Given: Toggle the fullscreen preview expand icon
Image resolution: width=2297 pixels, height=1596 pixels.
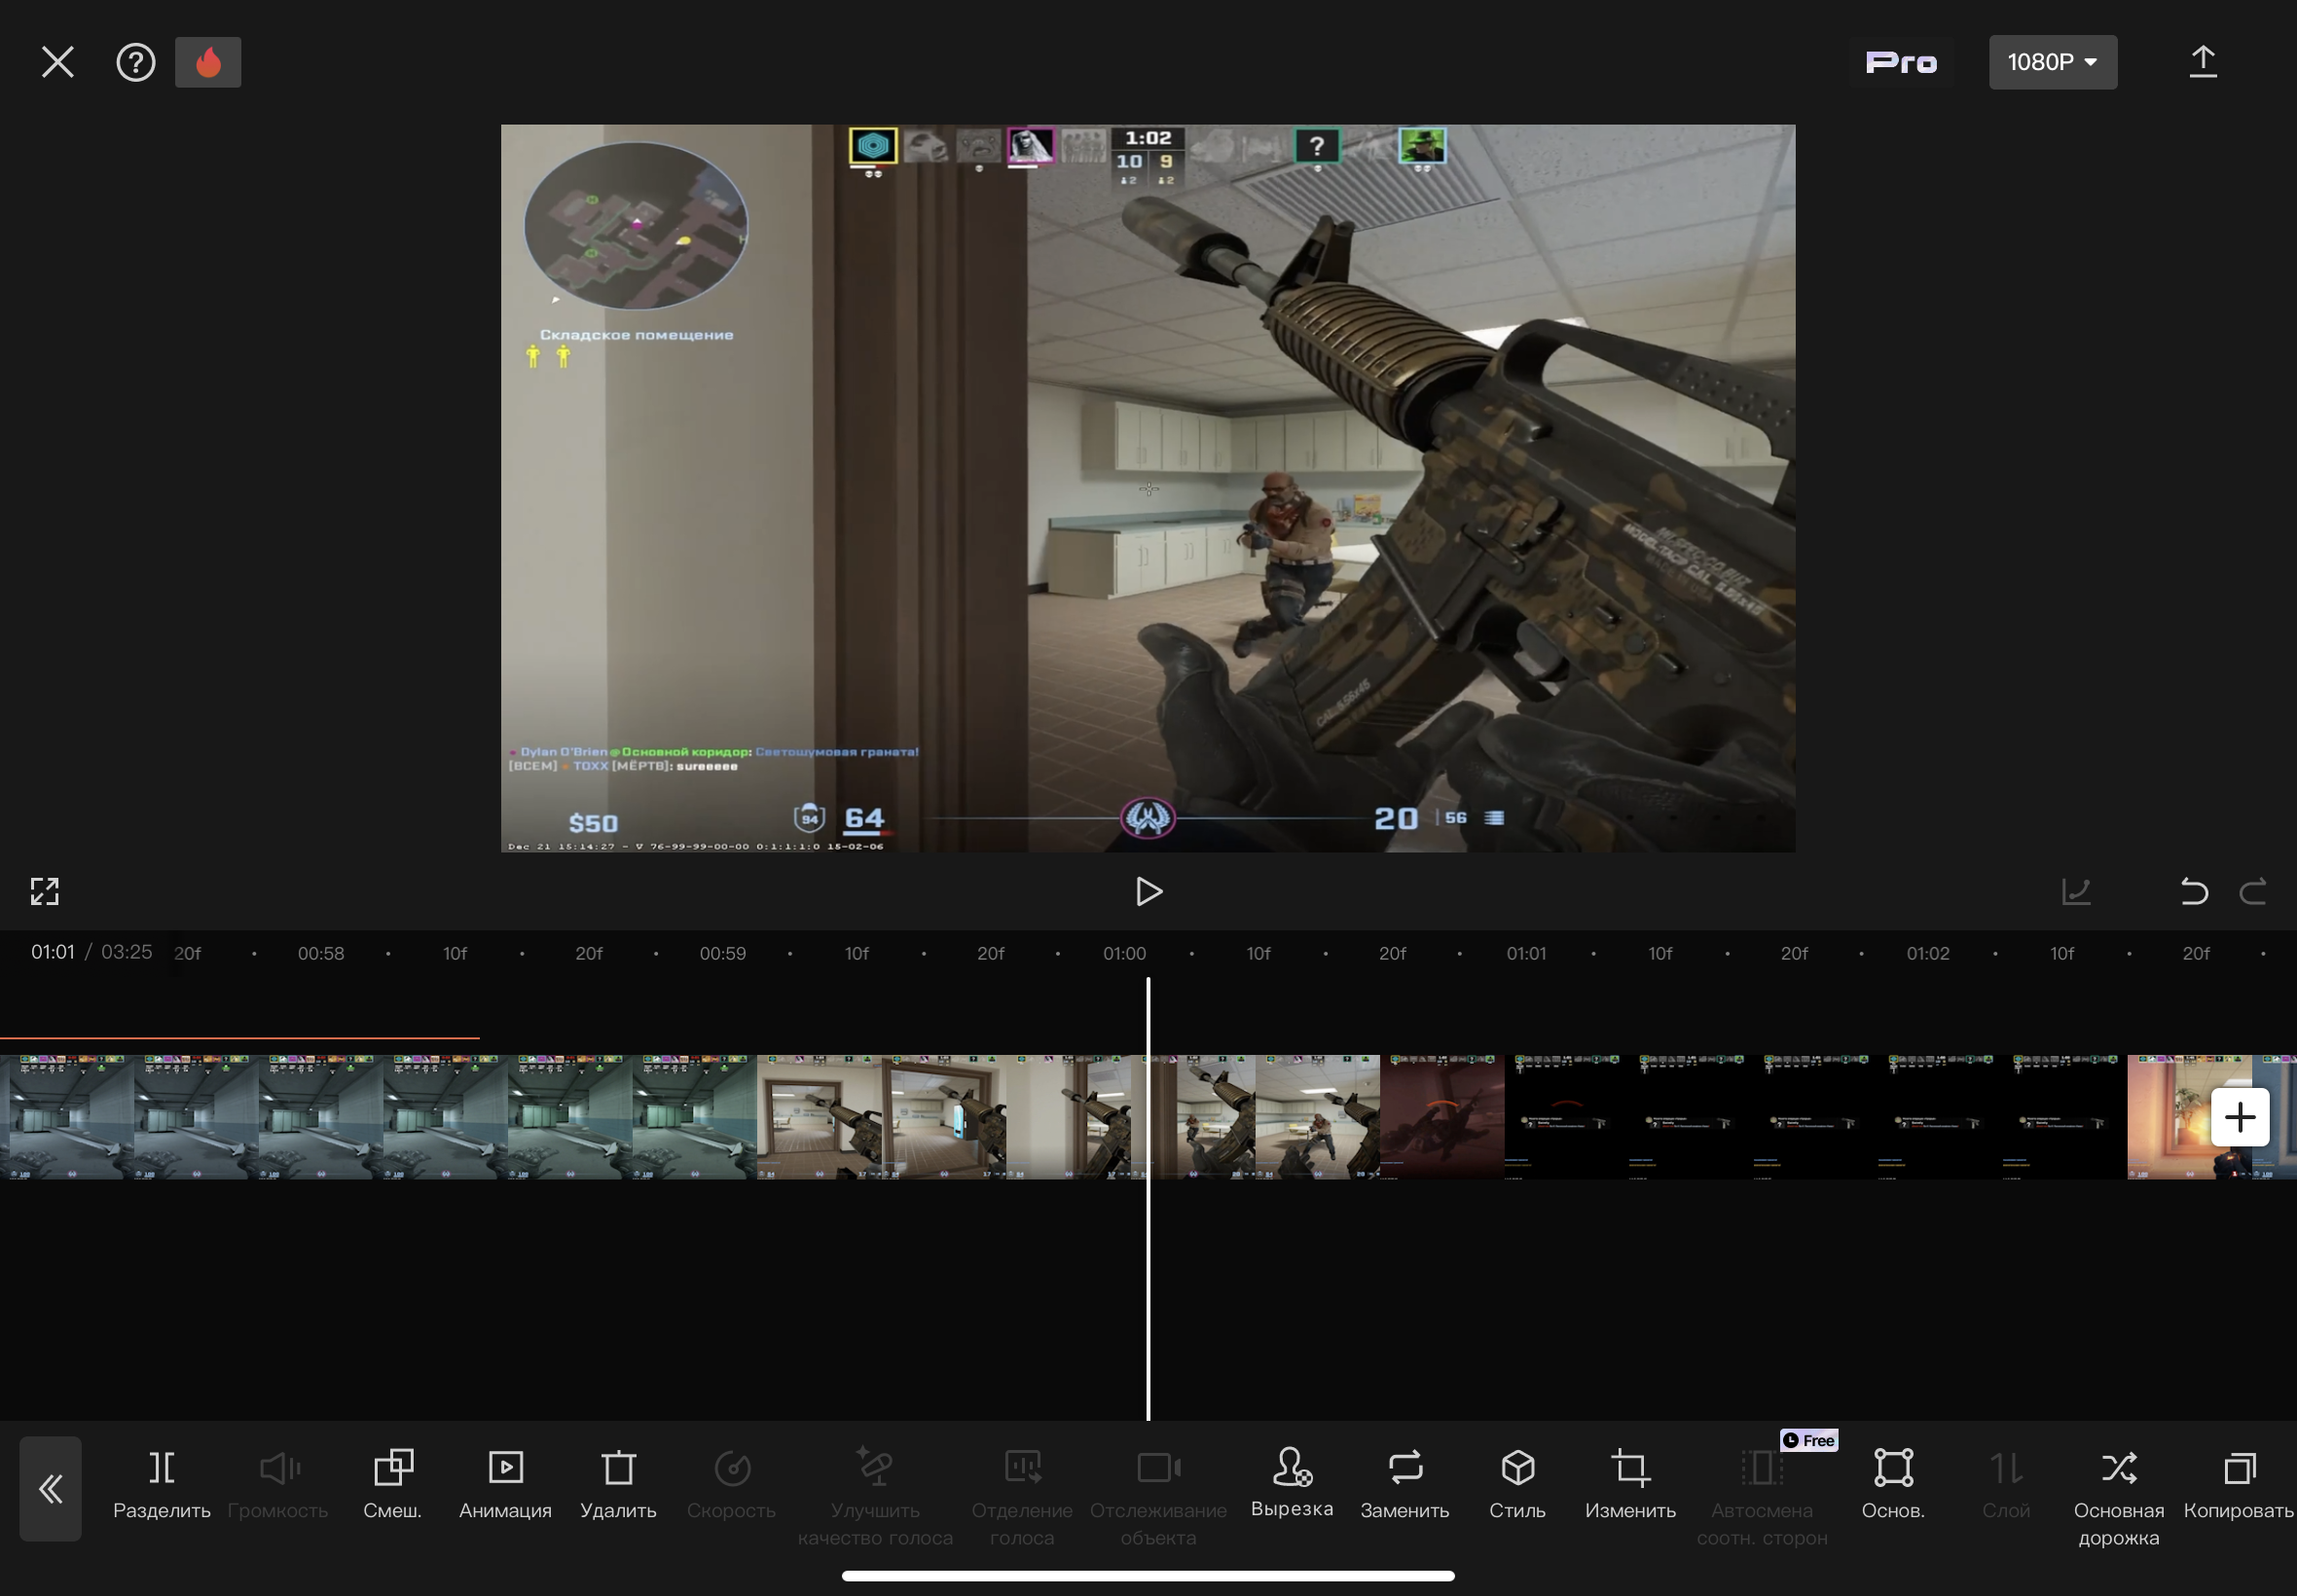Looking at the screenshot, I should 45,891.
